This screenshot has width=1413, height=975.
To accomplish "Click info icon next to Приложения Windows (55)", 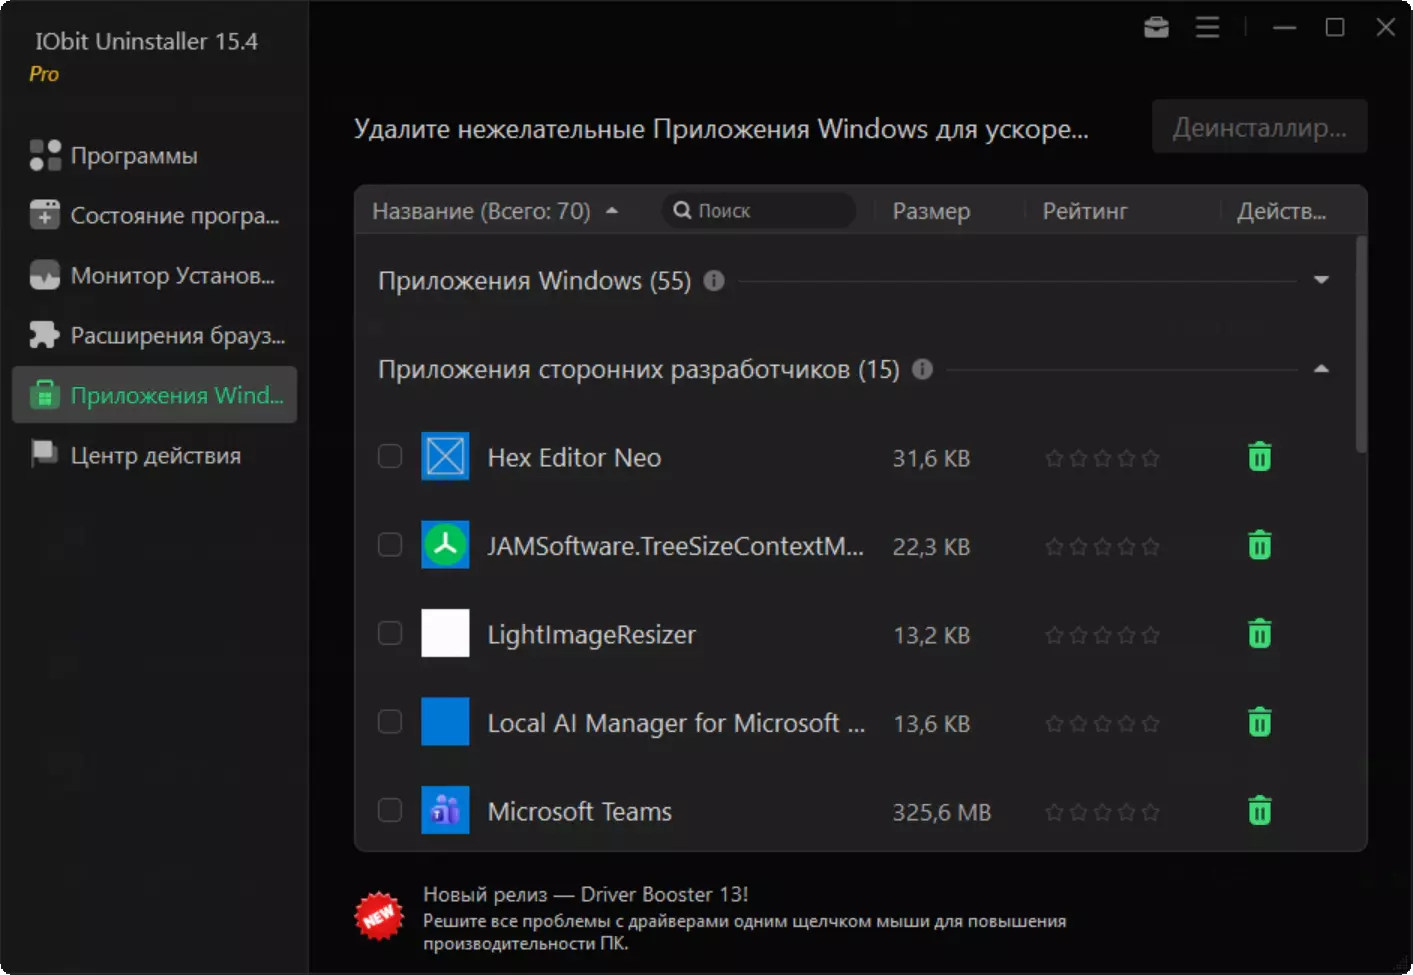I will pos(713,280).
